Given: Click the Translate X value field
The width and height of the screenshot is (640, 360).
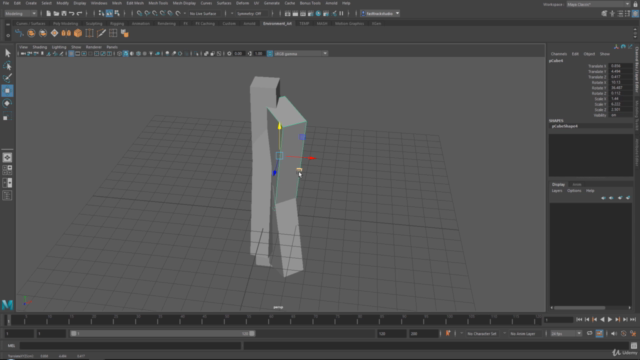Looking at the screenshot, I should pos(620,66).
